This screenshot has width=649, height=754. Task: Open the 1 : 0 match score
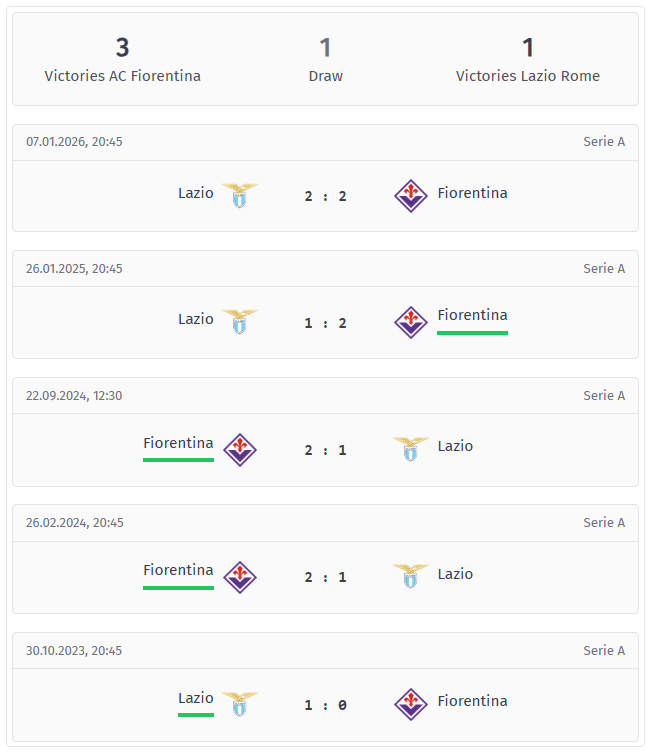326,705
